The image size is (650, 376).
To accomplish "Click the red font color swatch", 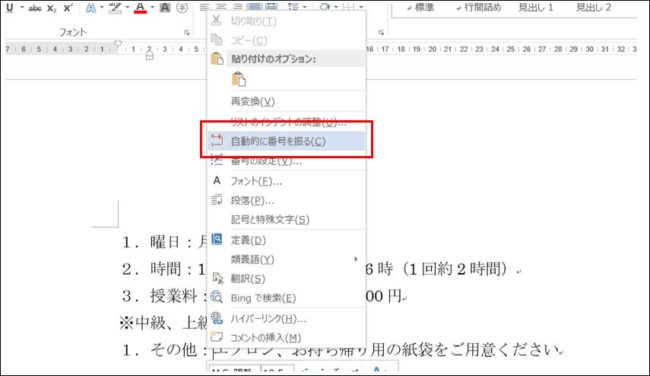I will click(140, 7).
